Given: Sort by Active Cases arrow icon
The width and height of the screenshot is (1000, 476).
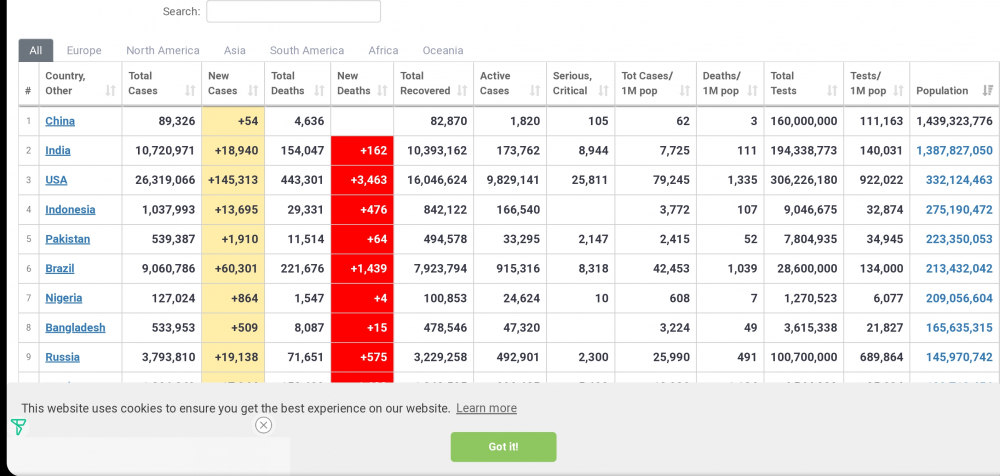Looking at the screenshot, I should click(534, 91).
